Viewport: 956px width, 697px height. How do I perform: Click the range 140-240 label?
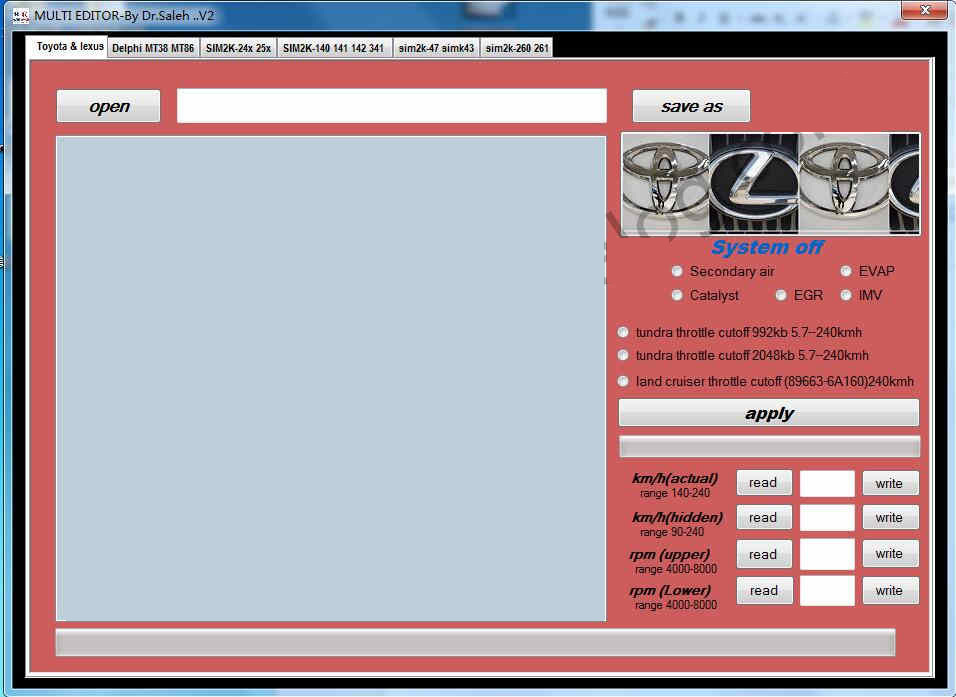coord(674,493)
